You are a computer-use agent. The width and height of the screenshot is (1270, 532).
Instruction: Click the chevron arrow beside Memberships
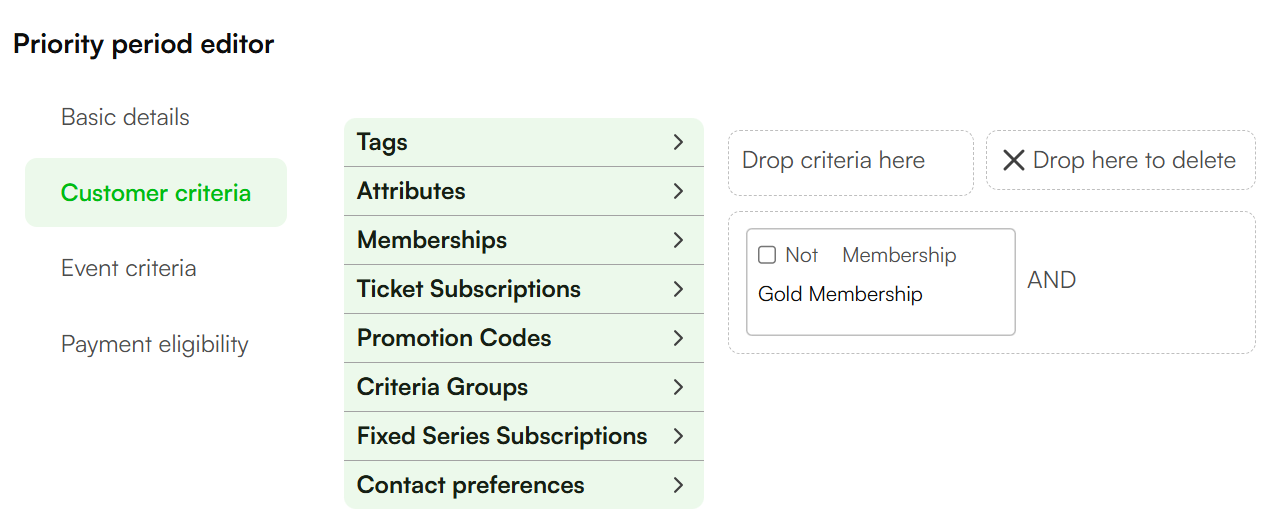click(678, 240)
